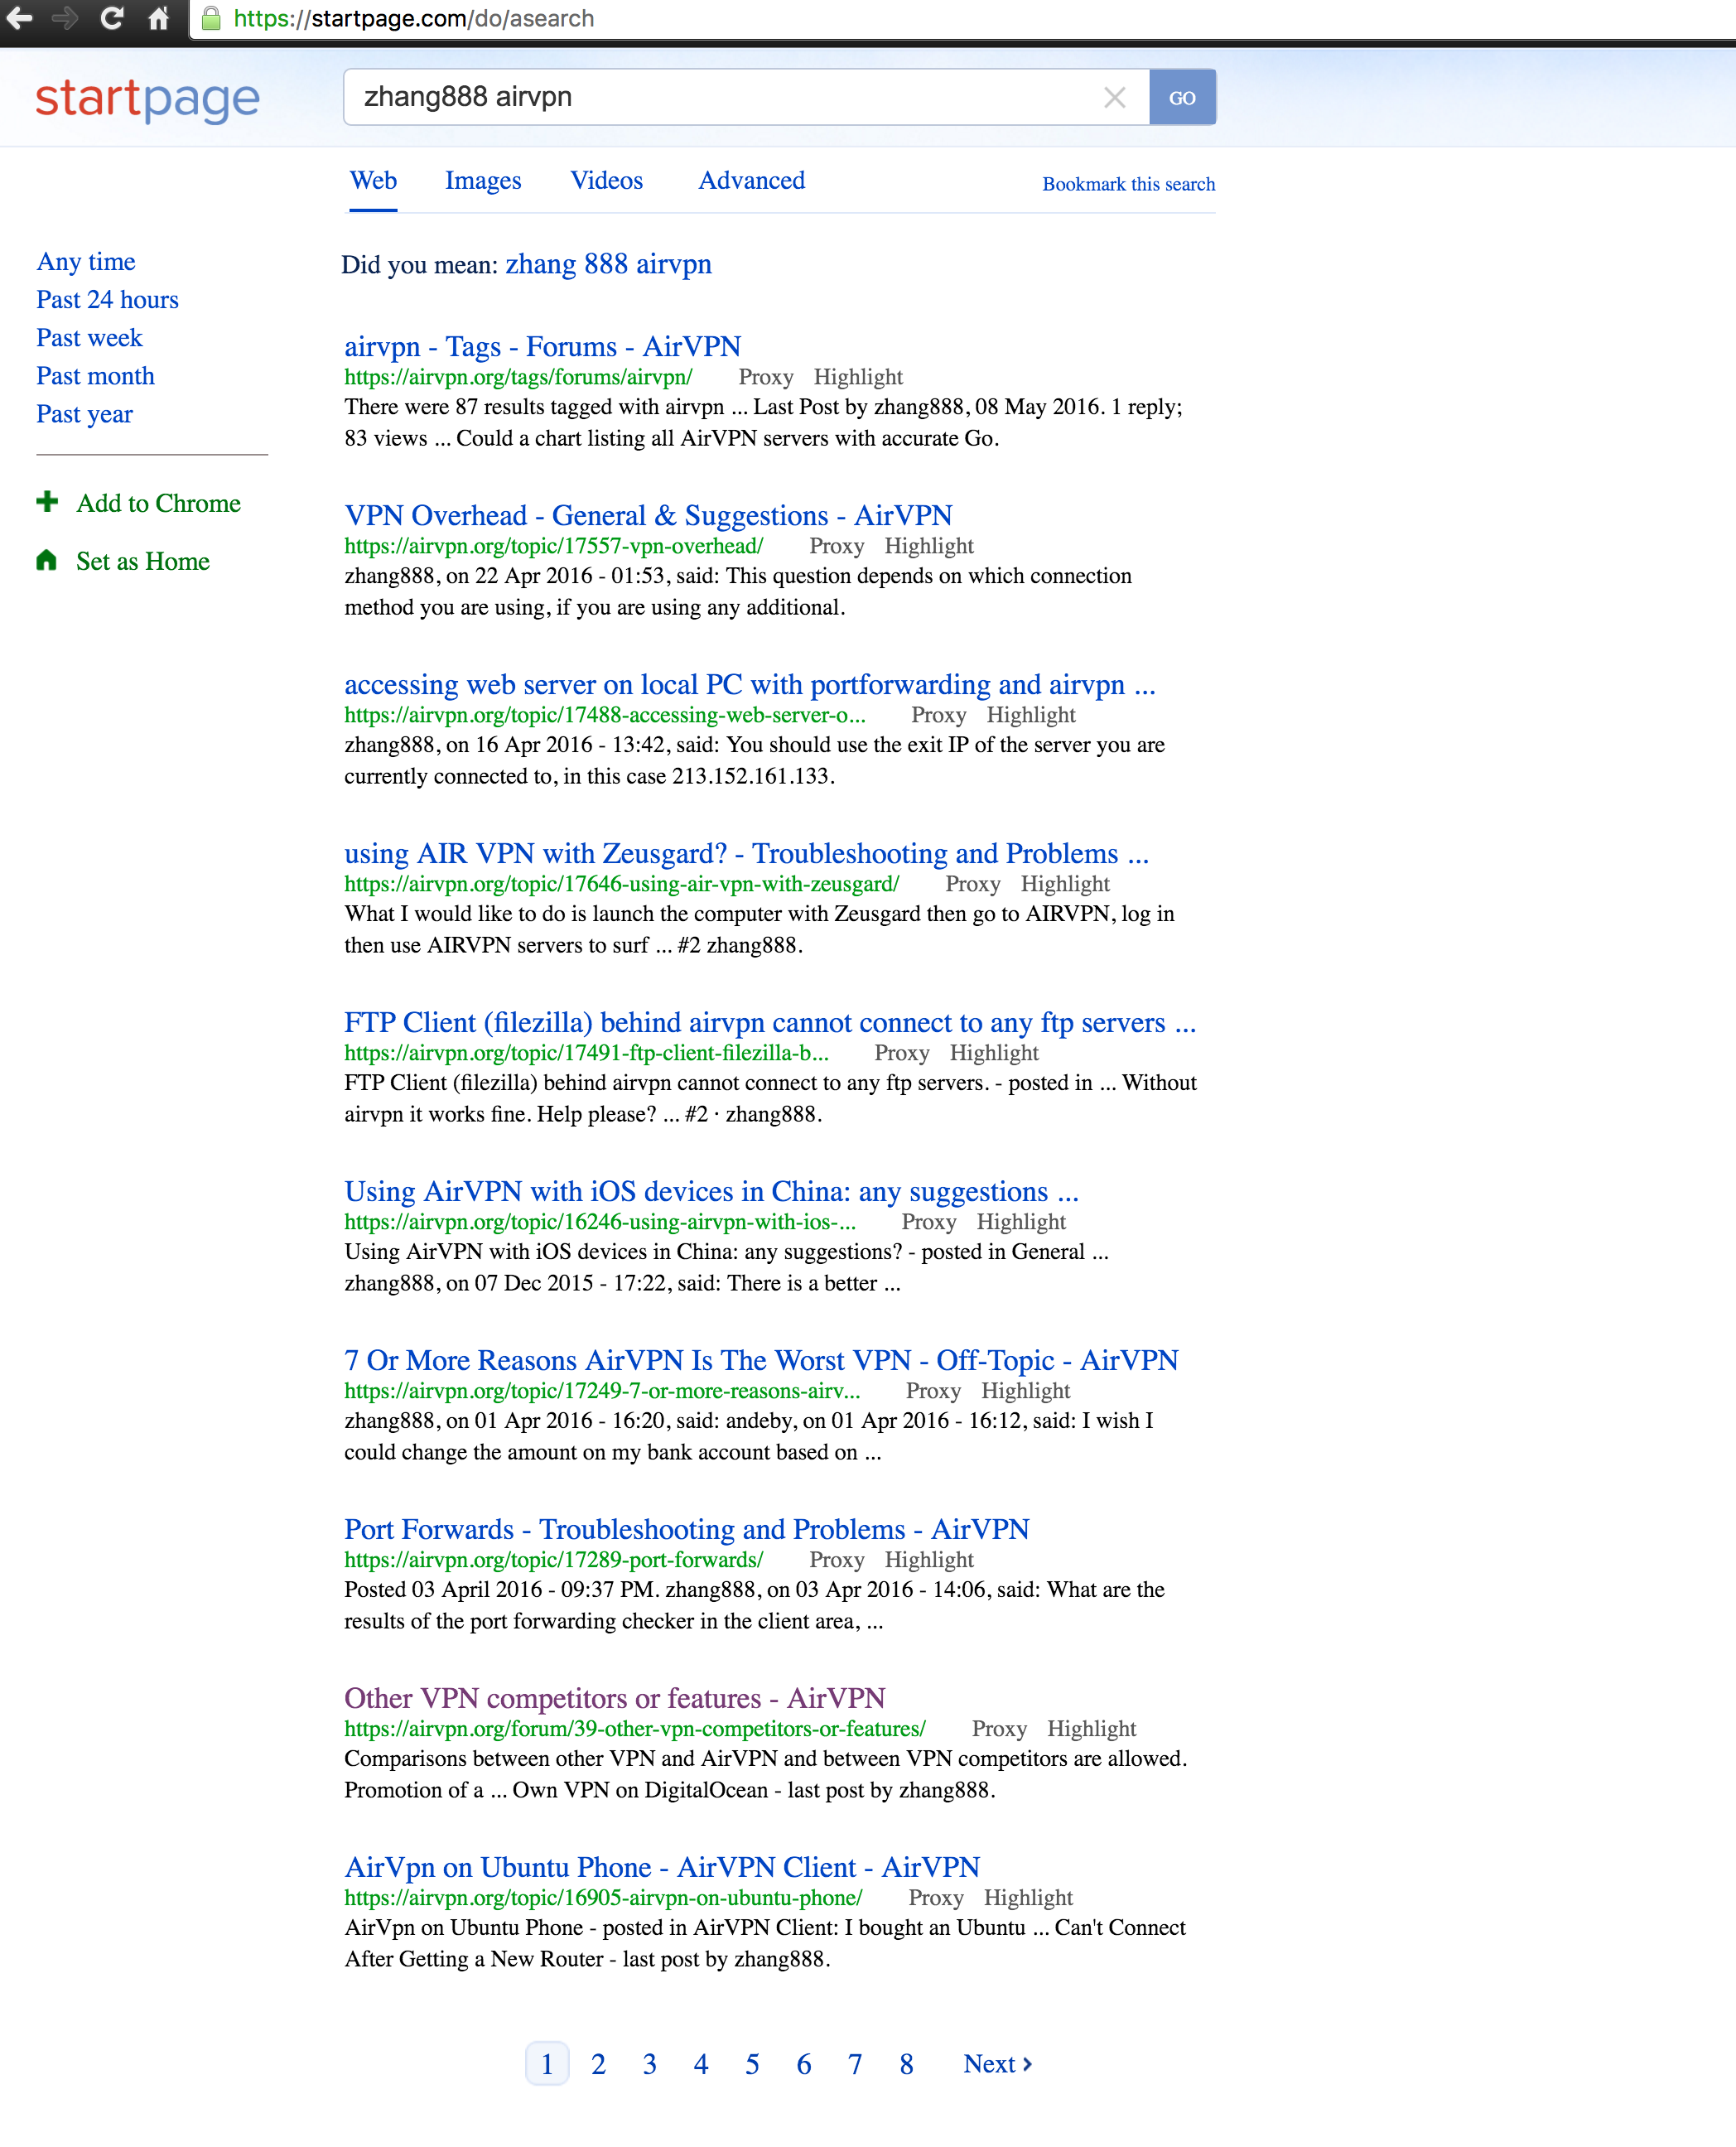Click Proxy for the Zeusgard result
1736x2147 pixels.
click(x=972, y=884)
